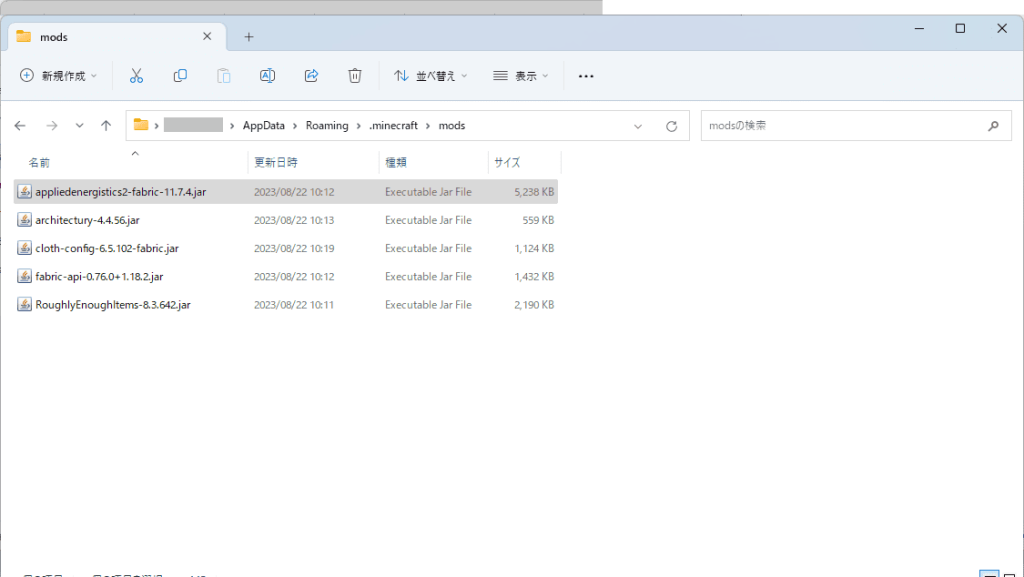Viewport: 1024px width, 577px height.
Task: Select the fabric-api-0.76.0+1.18.2.jar file
Action: (99, 276)
